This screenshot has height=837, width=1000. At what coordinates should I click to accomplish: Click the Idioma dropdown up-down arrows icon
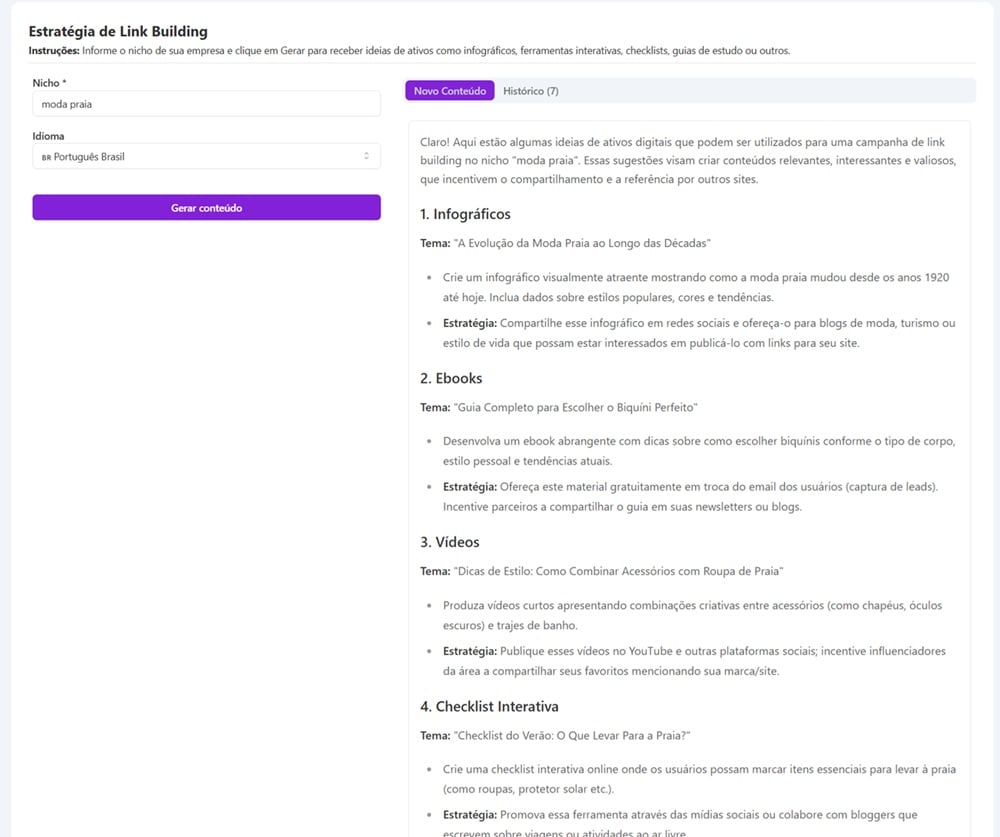tap(366, 156)
